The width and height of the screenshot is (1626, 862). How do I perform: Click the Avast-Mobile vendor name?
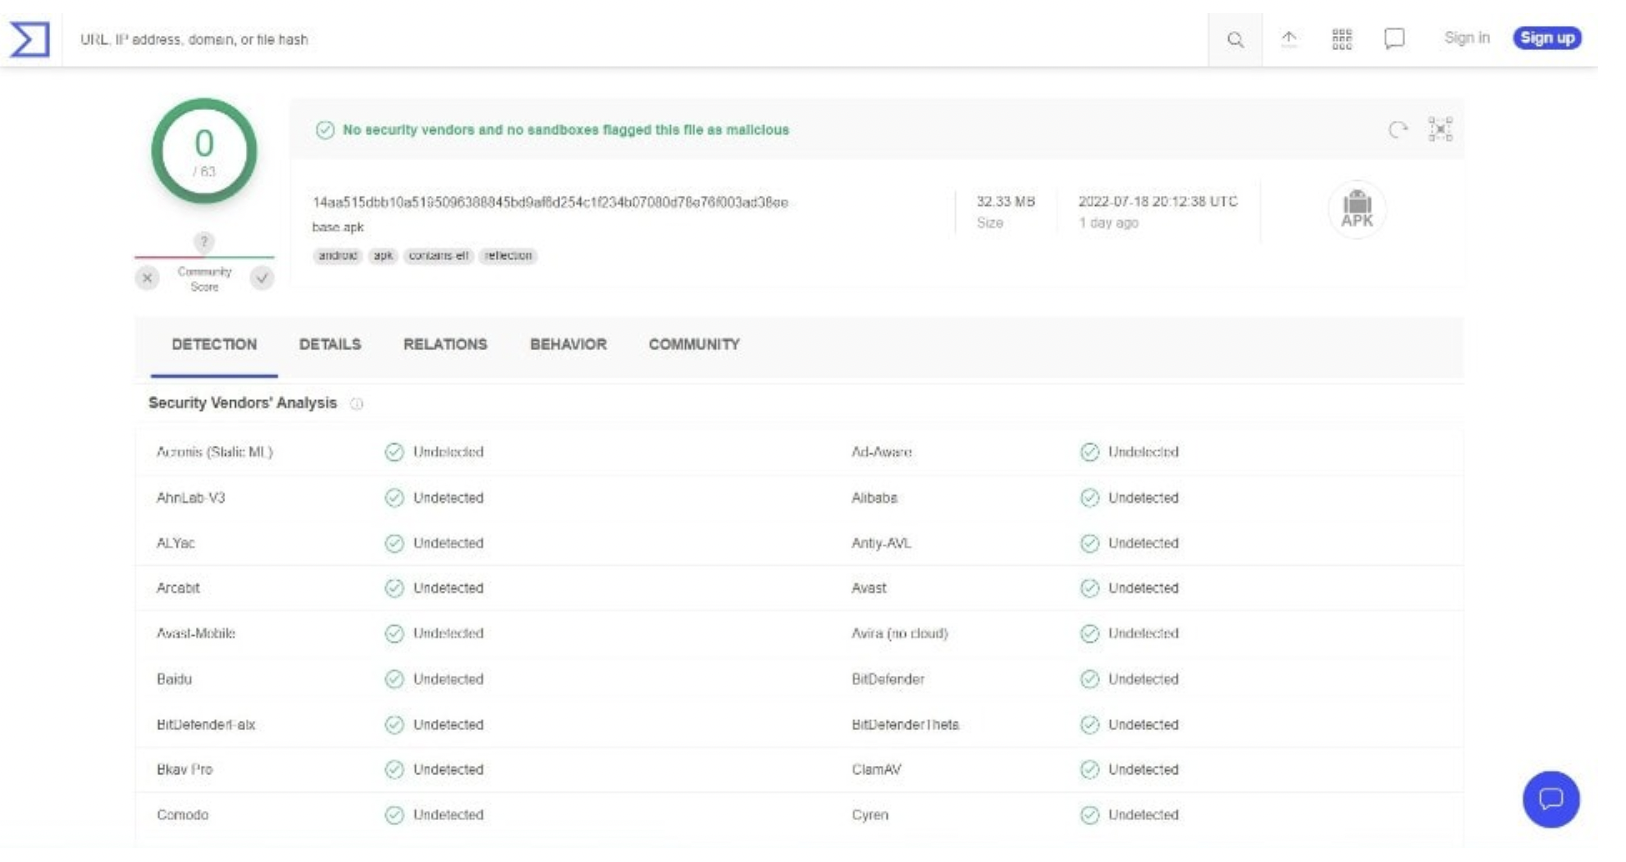click(196, 634)
